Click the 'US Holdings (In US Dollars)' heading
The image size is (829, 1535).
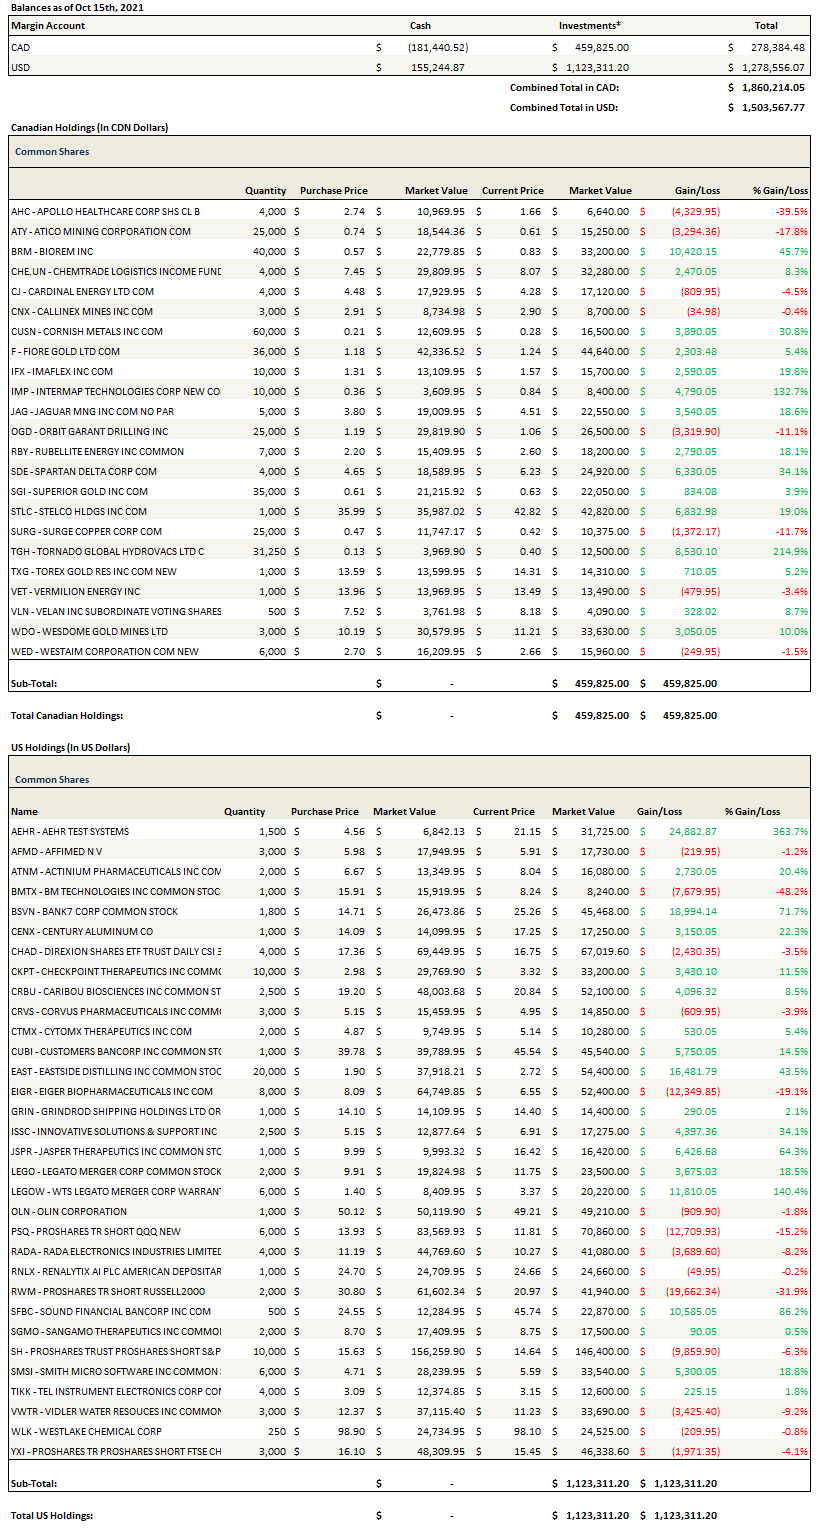click(x=70, y=747)
